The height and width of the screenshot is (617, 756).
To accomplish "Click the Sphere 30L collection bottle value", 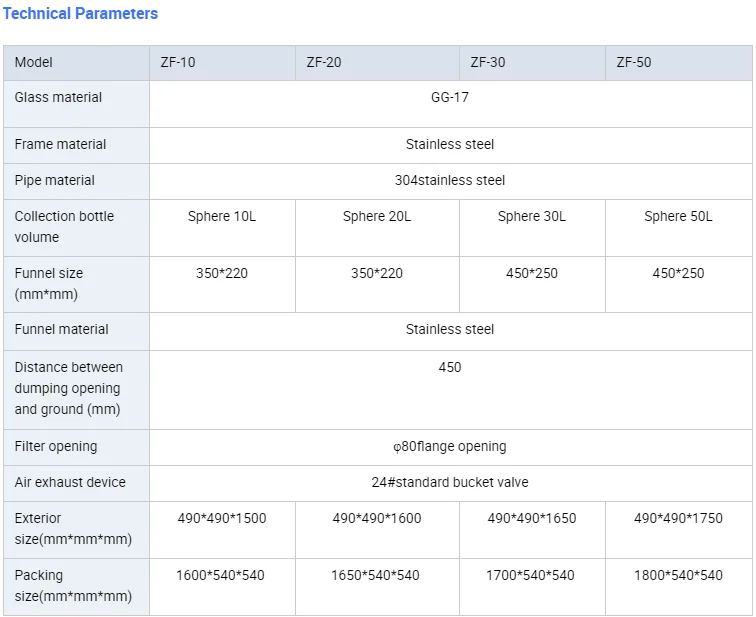I will 532,216.
